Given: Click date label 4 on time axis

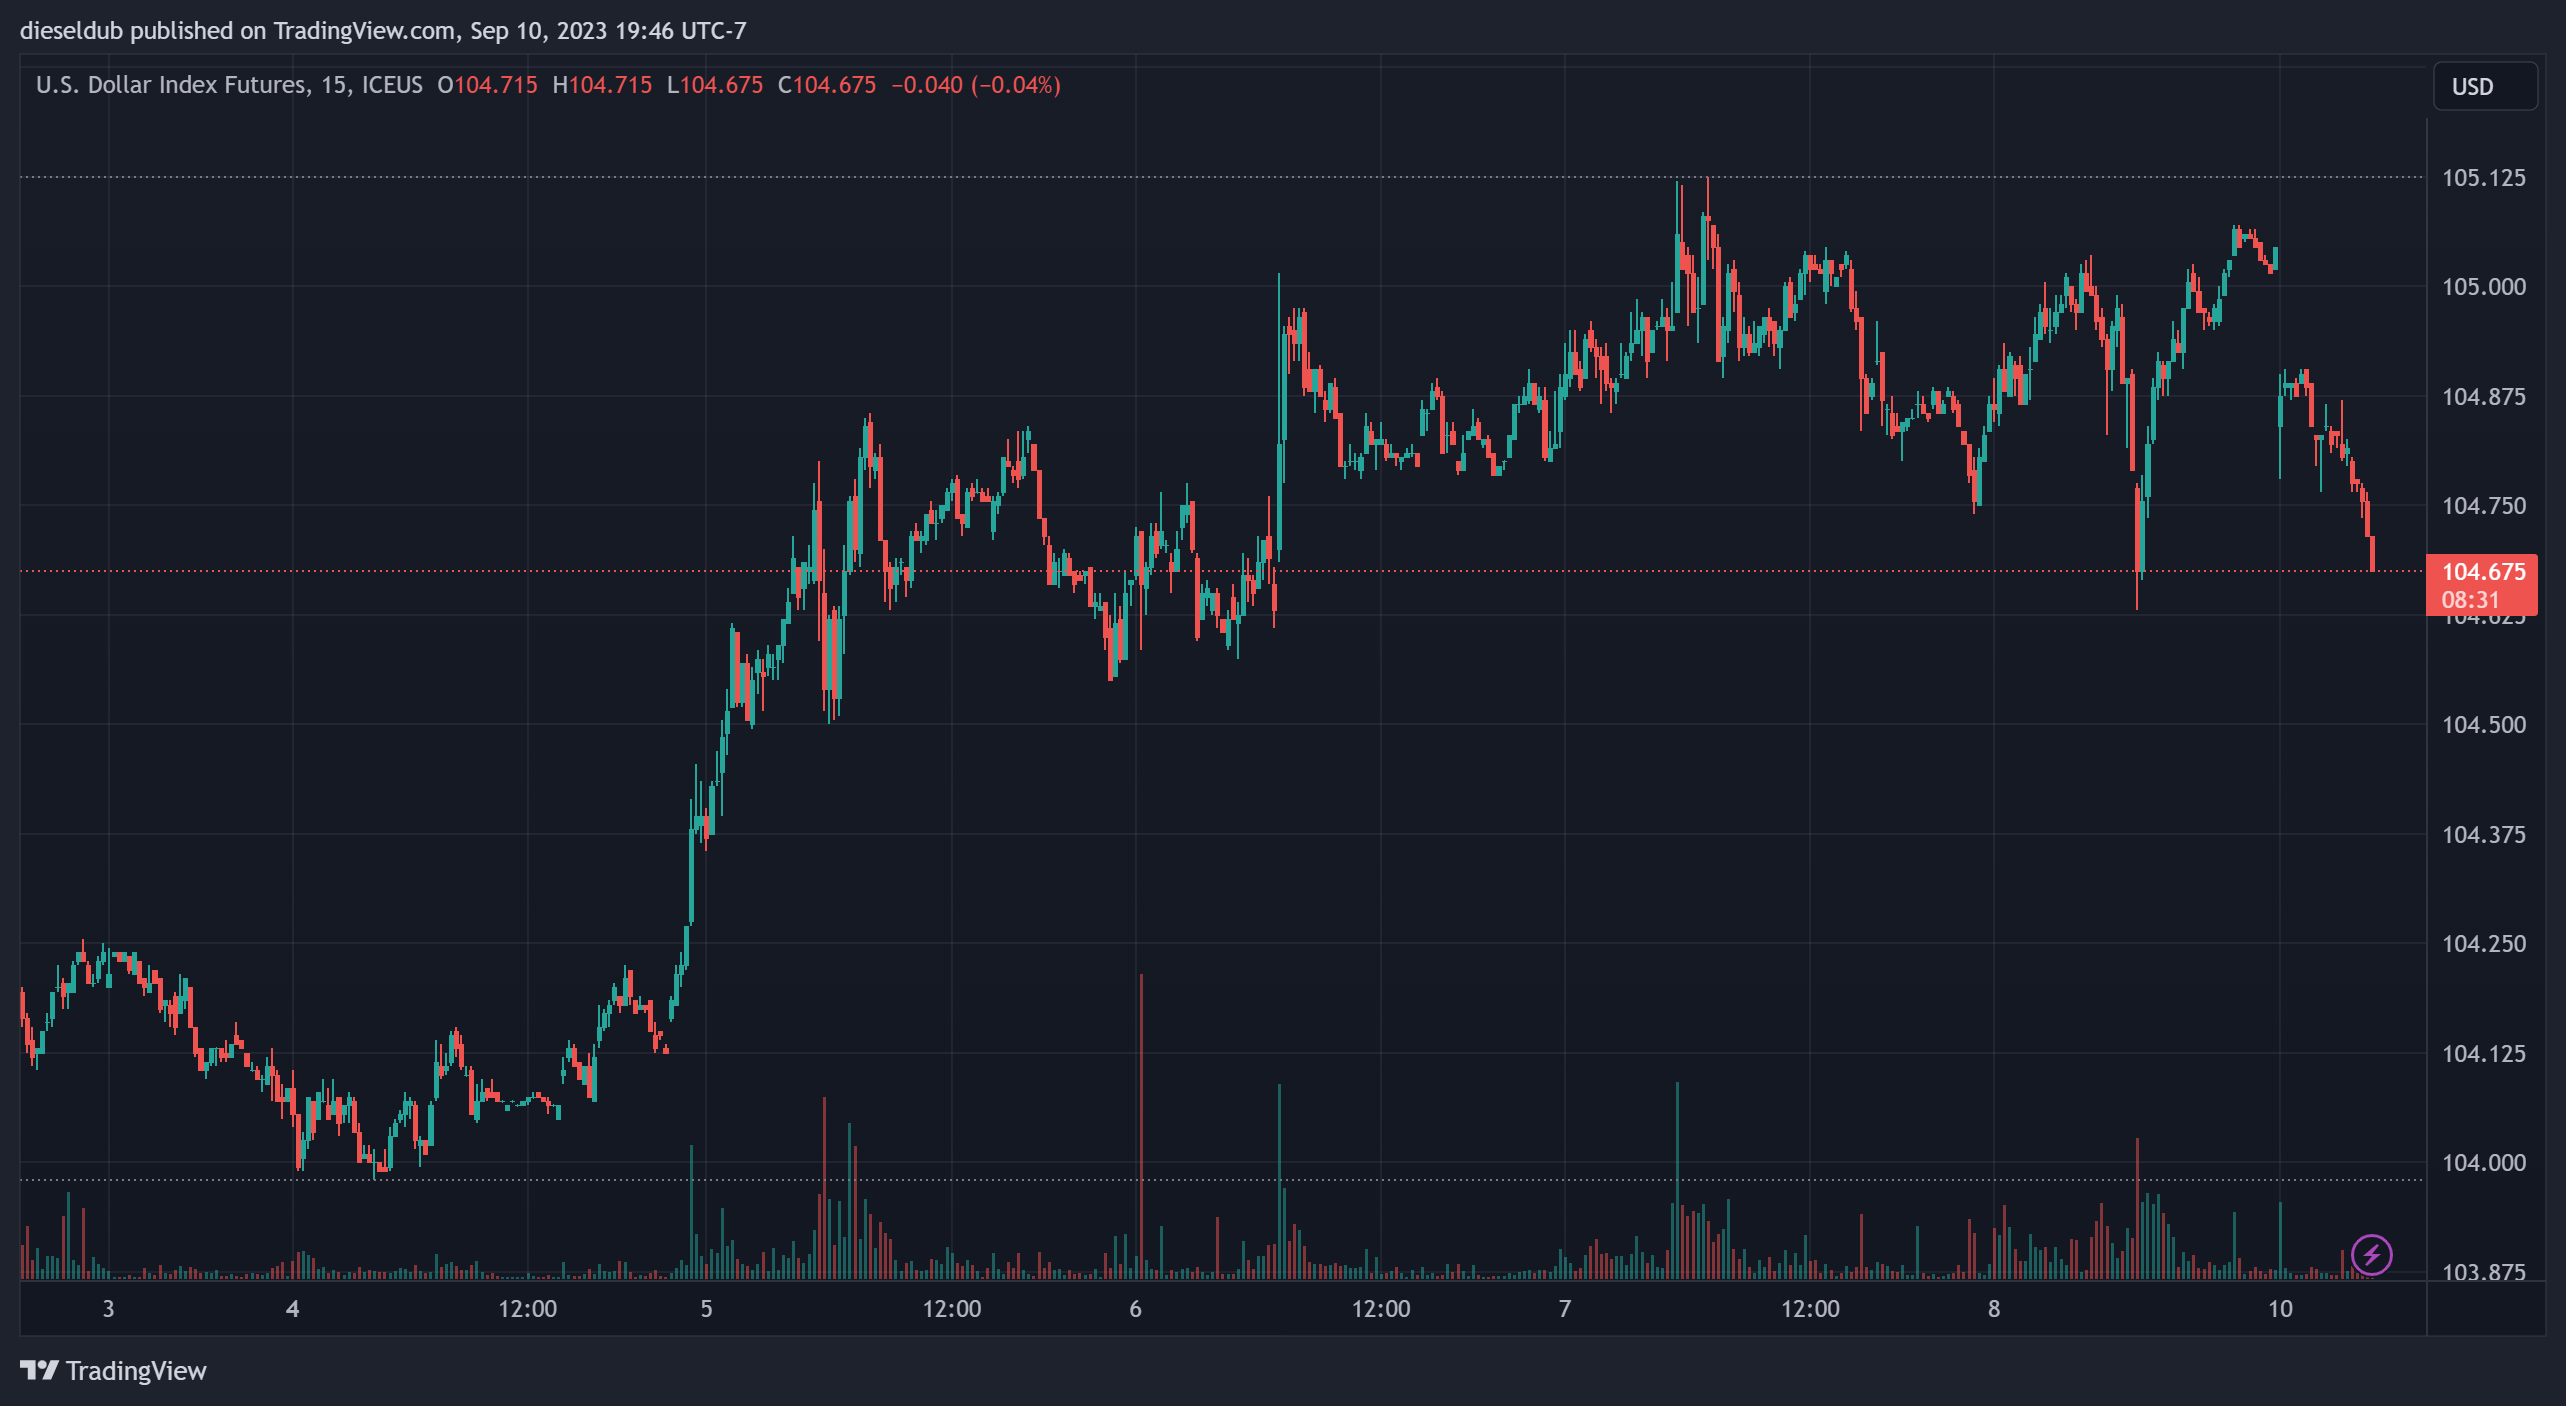Looking at the screenshot, I should pyautogui.click(x=292, y=1309).
